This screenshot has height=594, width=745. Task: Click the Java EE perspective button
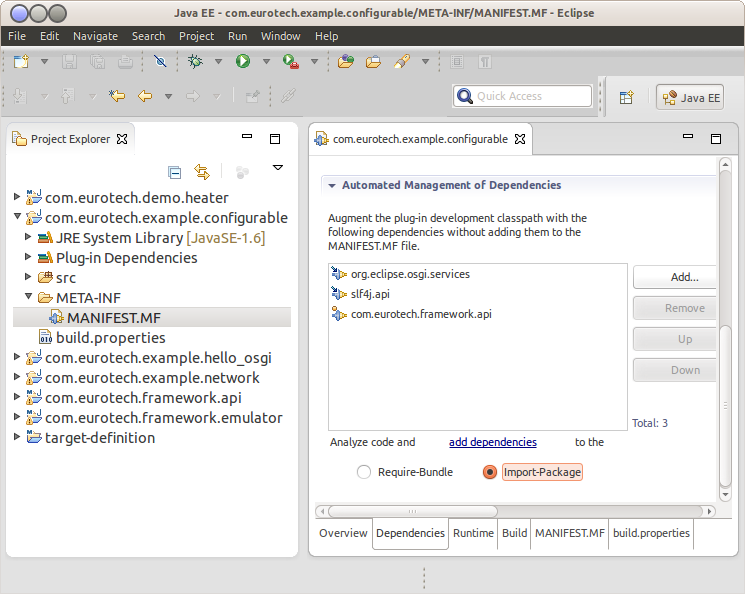click(x=690, y=97)
